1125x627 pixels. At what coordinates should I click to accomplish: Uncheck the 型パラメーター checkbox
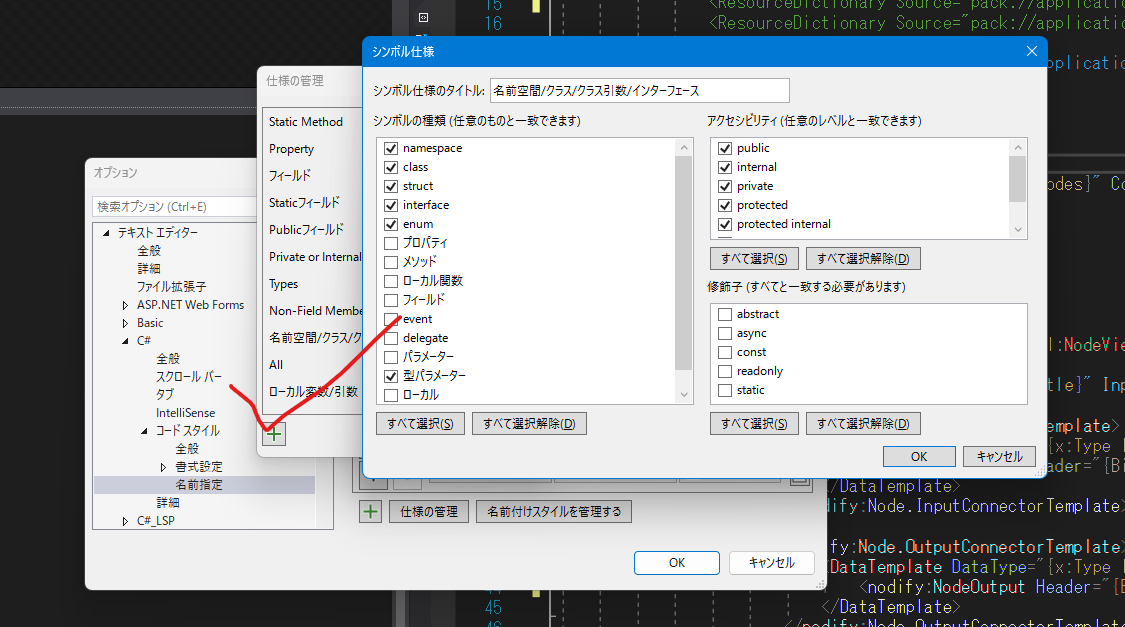[x=390, y=376]
